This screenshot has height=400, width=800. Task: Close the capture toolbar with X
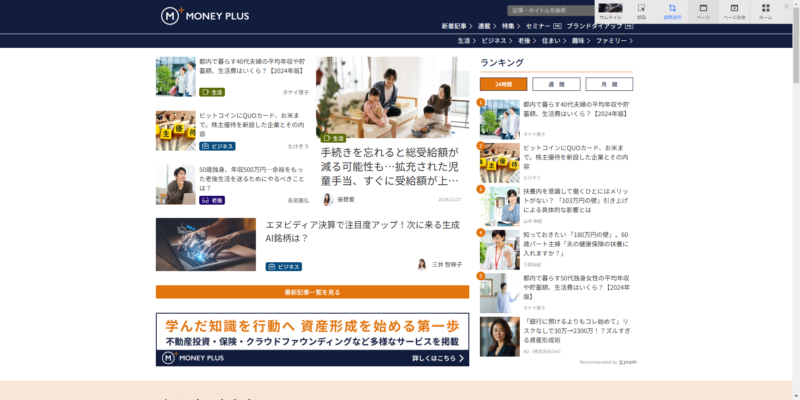coord(786,7)
